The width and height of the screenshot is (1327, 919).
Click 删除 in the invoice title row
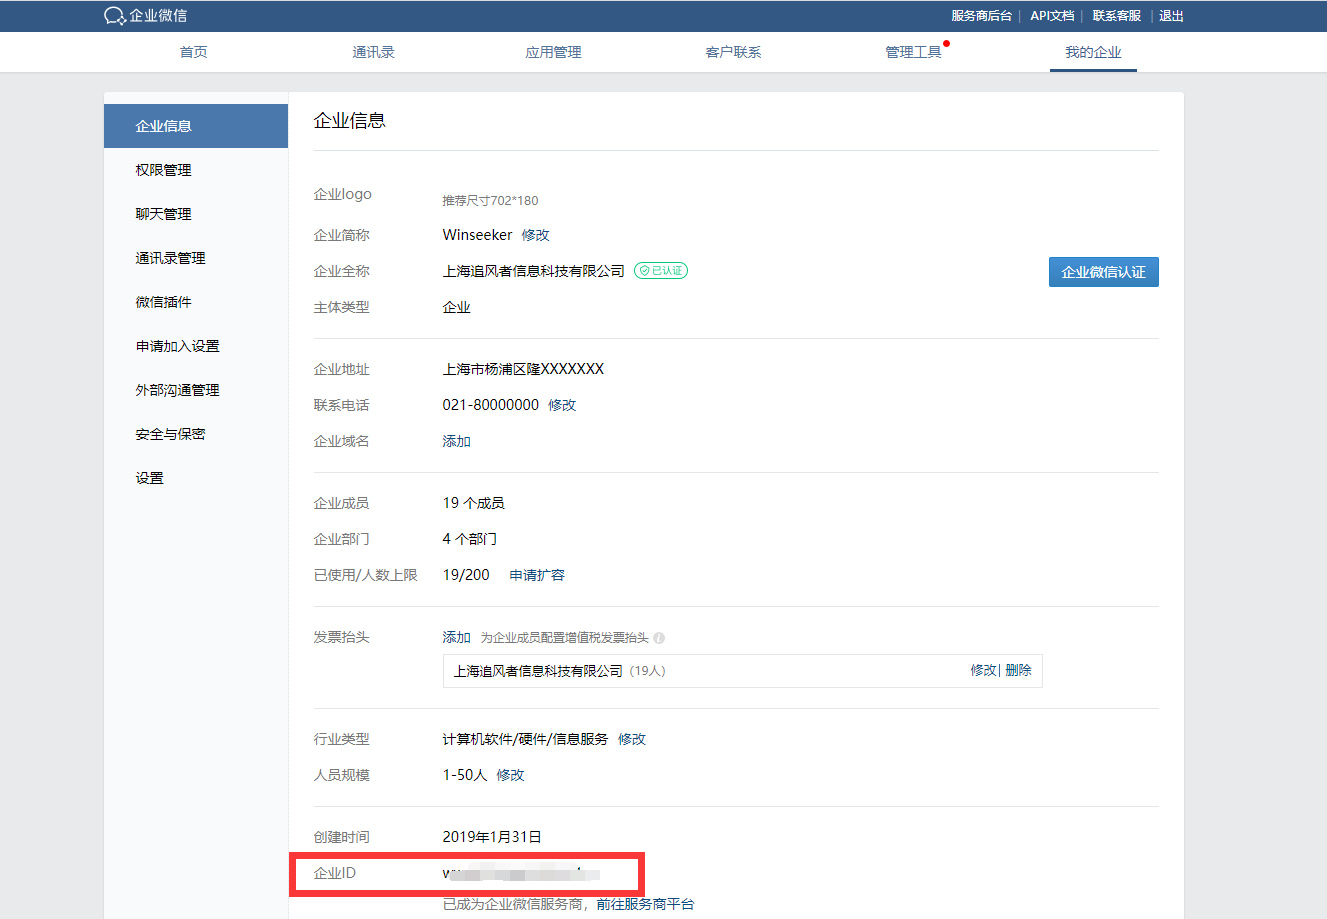tap(1018, 670)
